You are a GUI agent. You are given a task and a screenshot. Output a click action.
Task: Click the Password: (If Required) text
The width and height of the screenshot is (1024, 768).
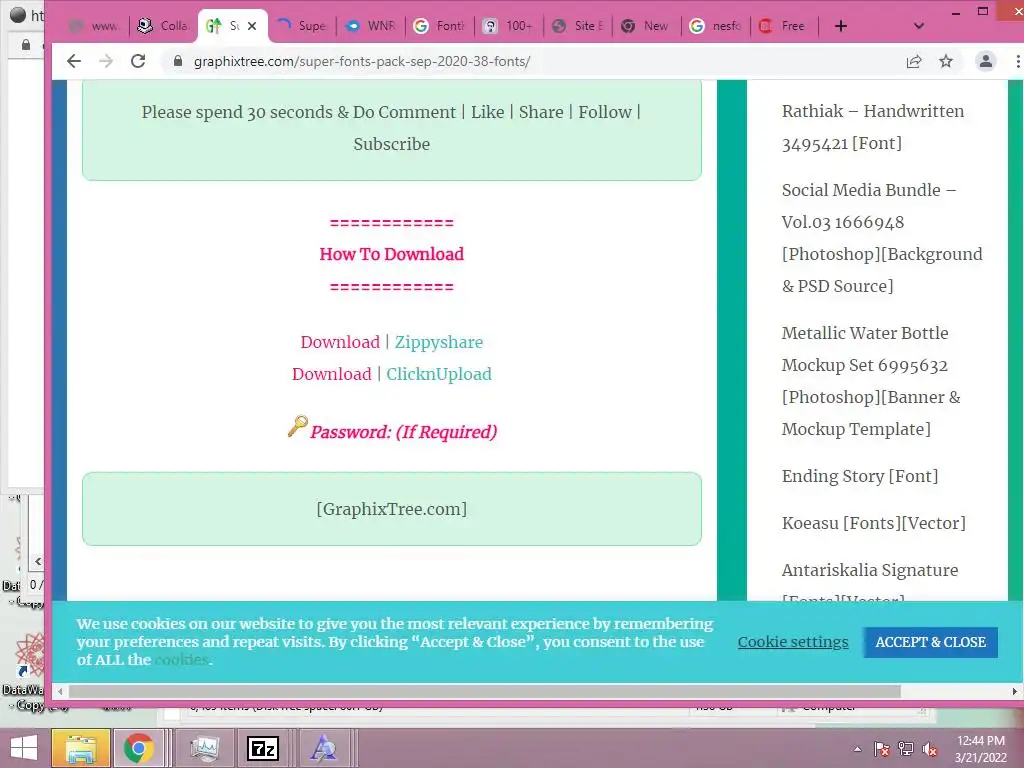pyautogui.click(x=404, y=432)
